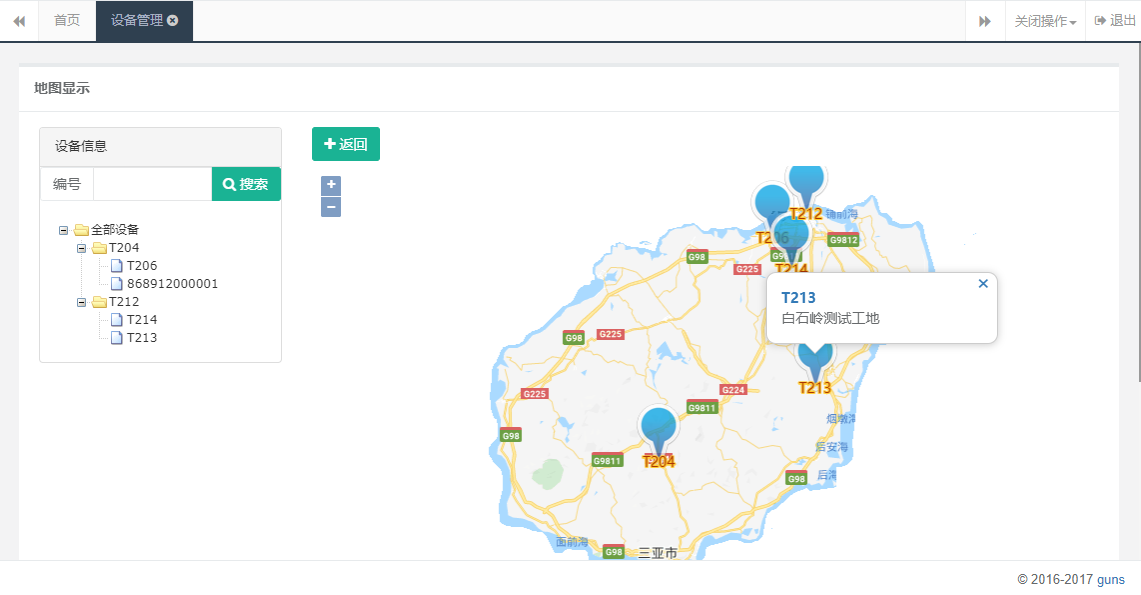Expand the tabs with the right double-arrow

(984, 20)
